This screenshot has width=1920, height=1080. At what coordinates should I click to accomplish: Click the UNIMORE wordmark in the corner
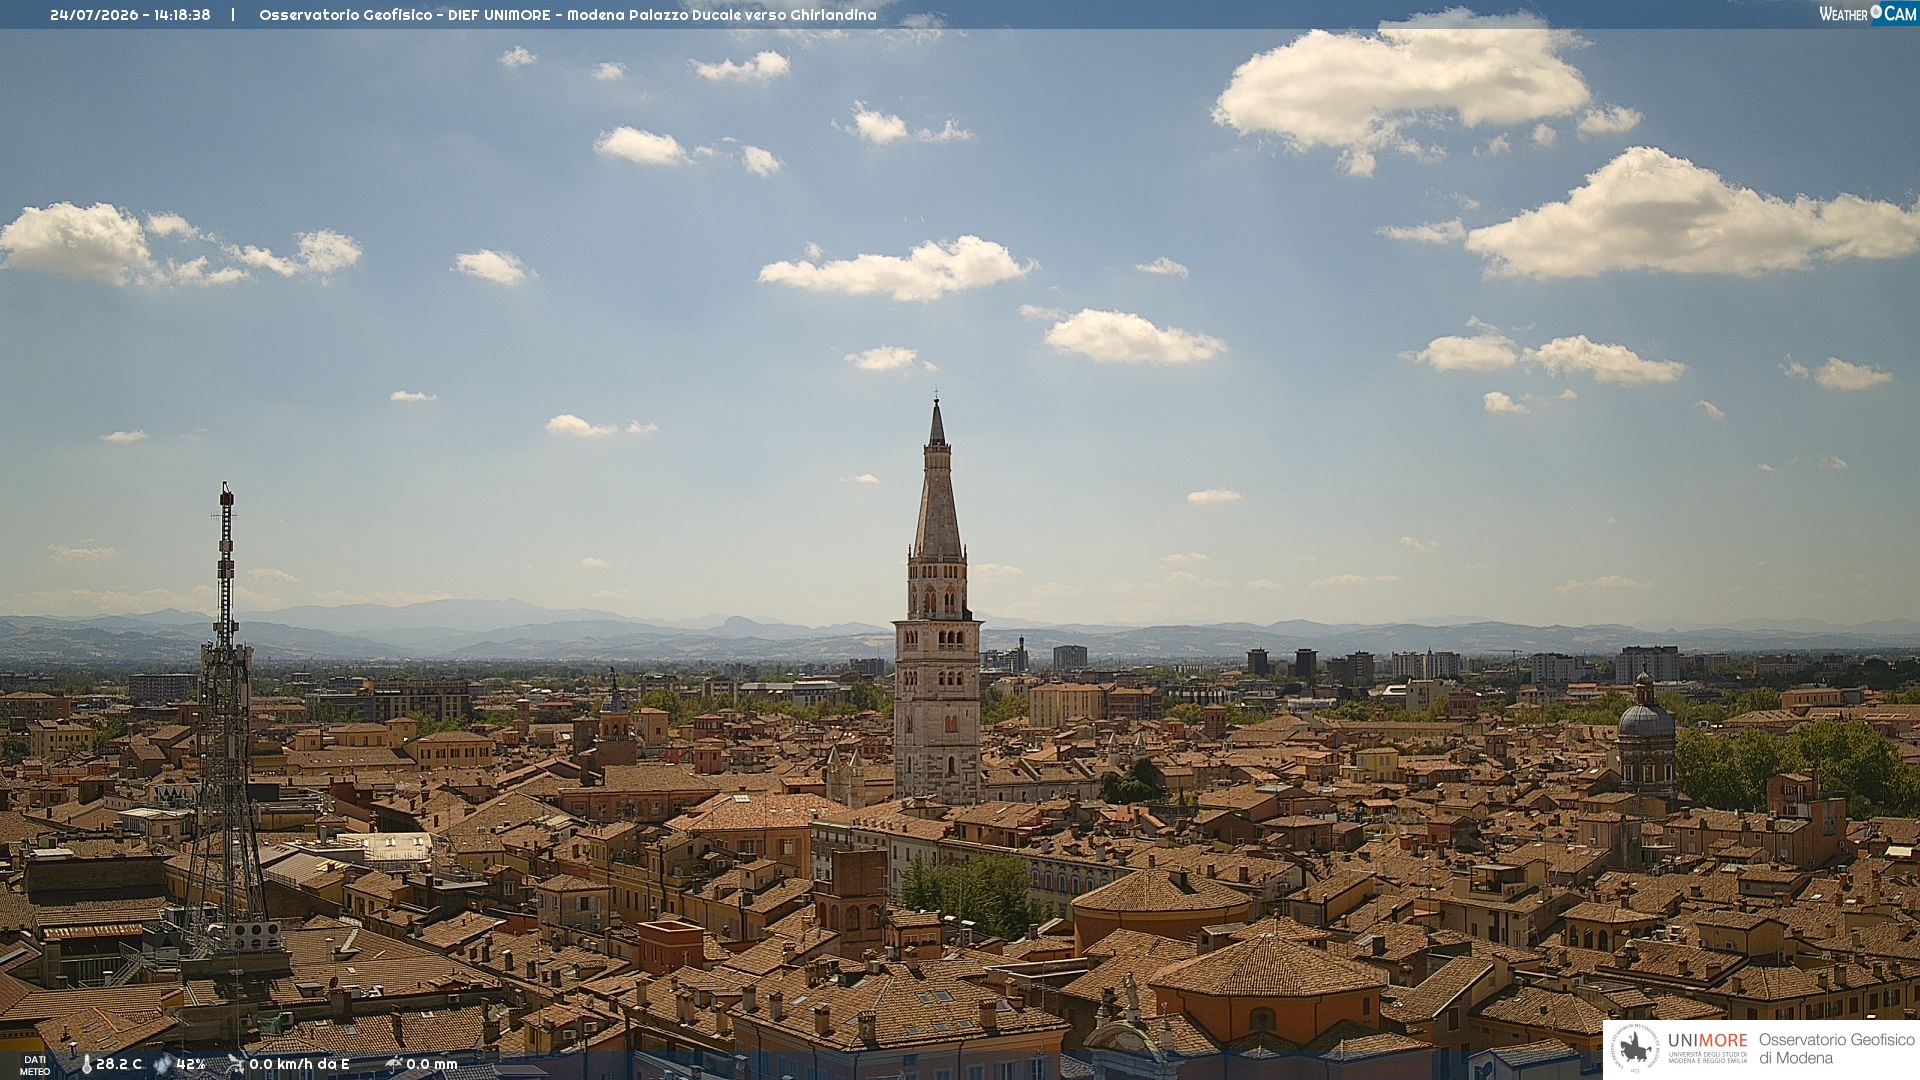[1707, 1041]
